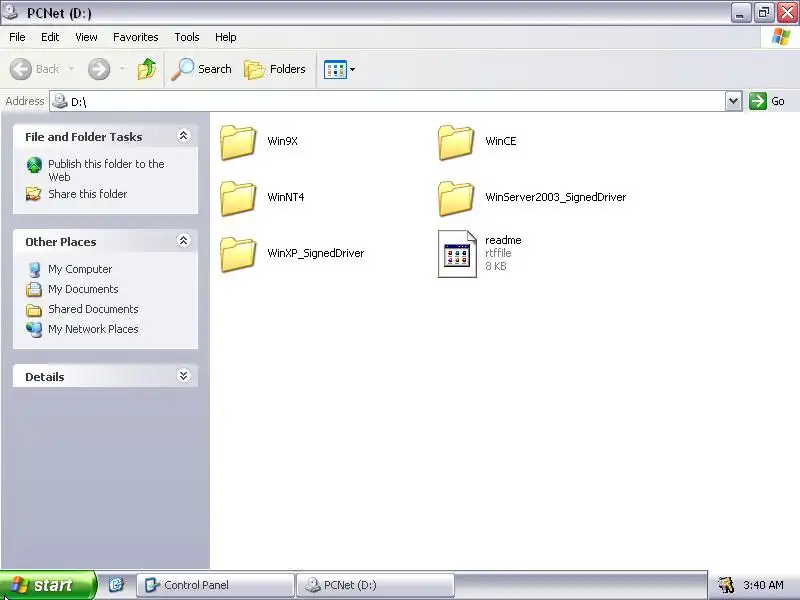The height and width of the screenshot is (600, 800).
Task: Click the 3:40 AM taskbar clock
Action: [x=763, y=585]
